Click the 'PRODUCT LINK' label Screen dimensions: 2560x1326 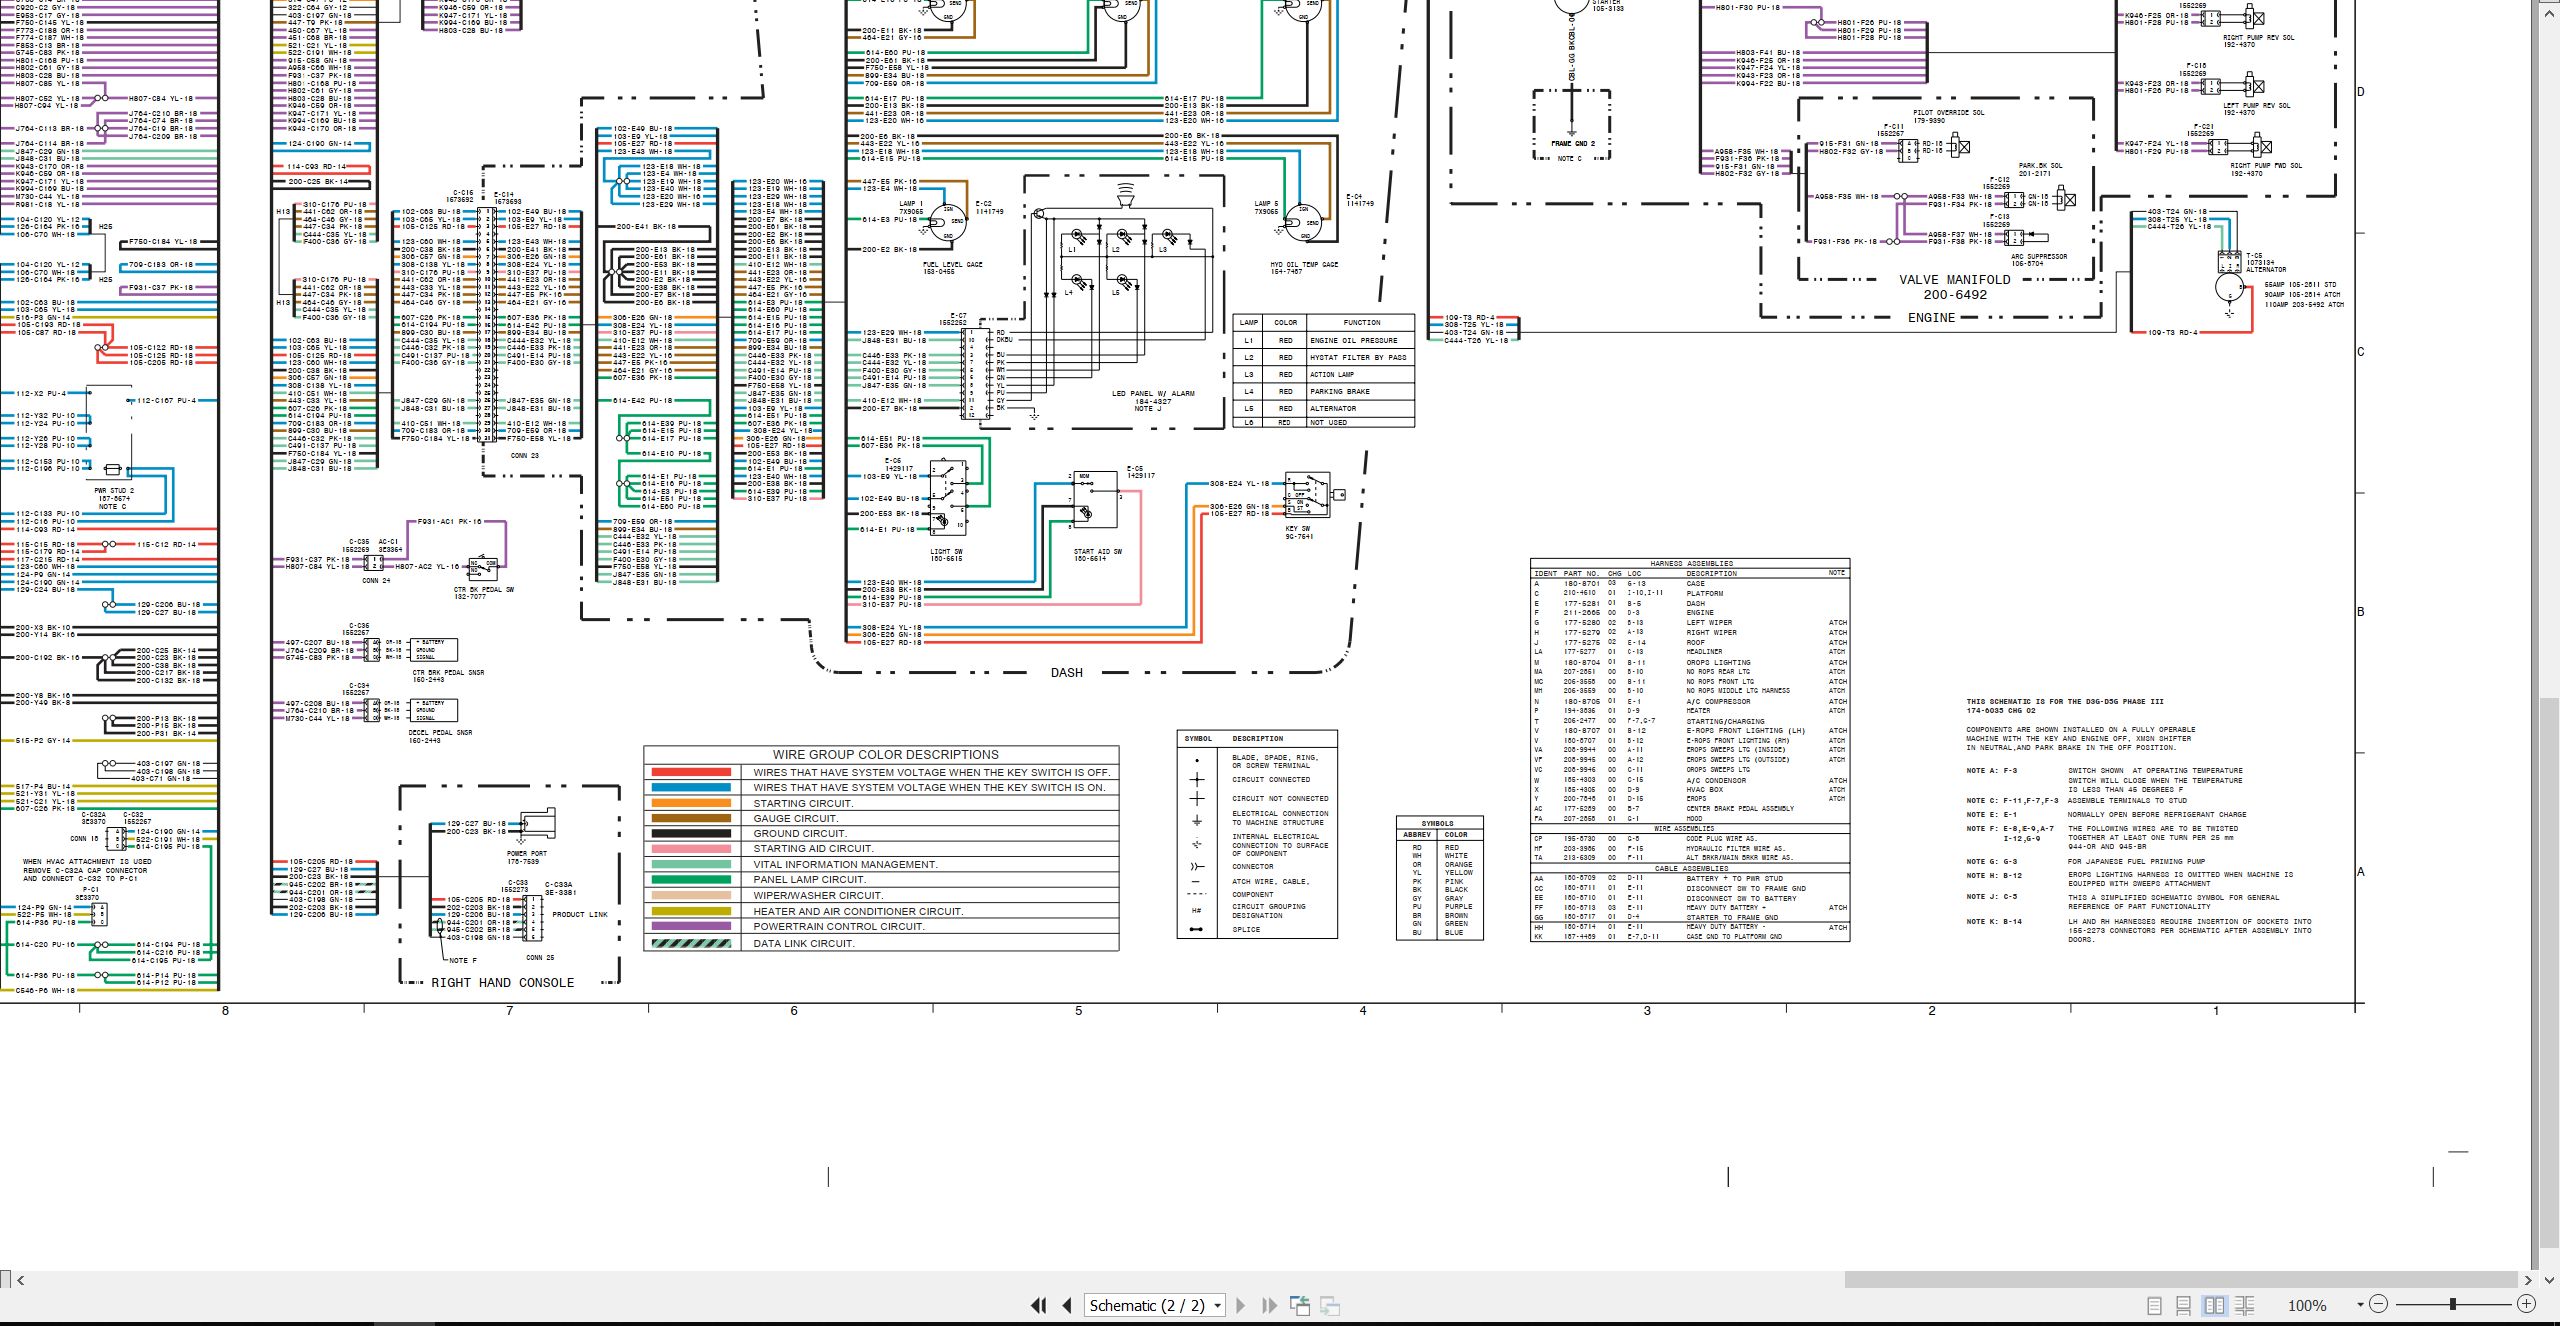(580, 915)
